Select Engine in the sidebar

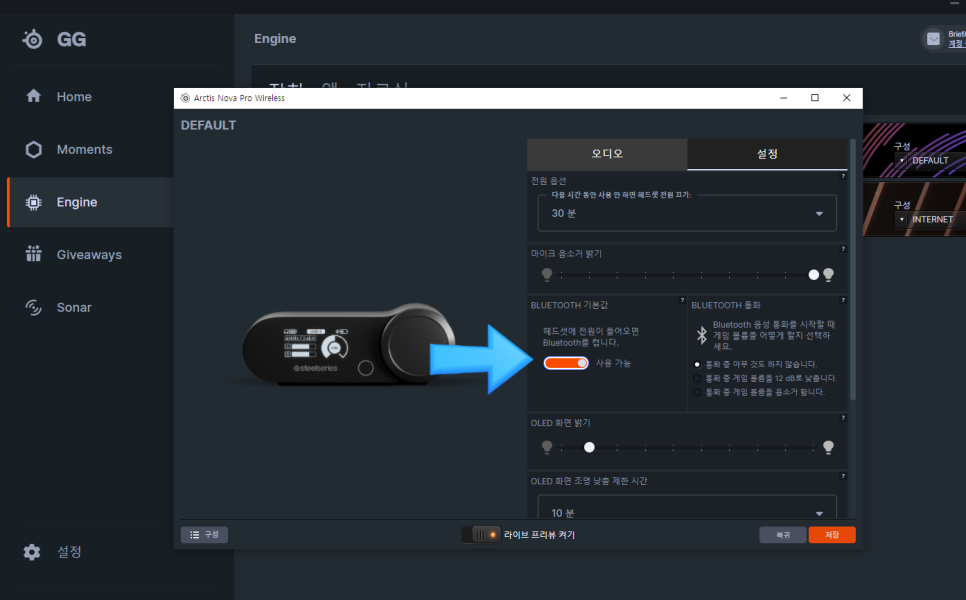[90, 202]
